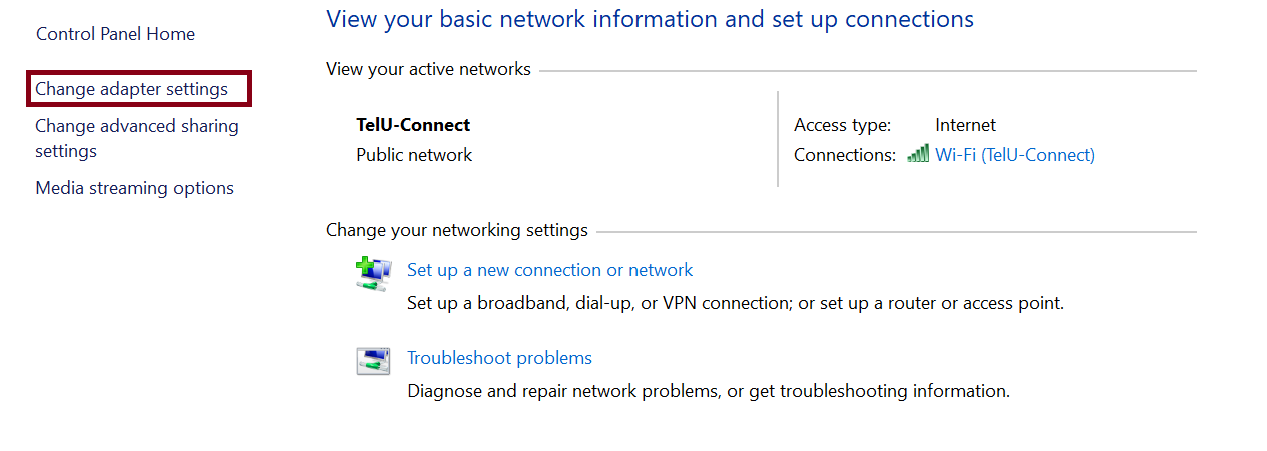
Task: Click the broadband, dial-up, or VPN description
Action: pos(735,302)
